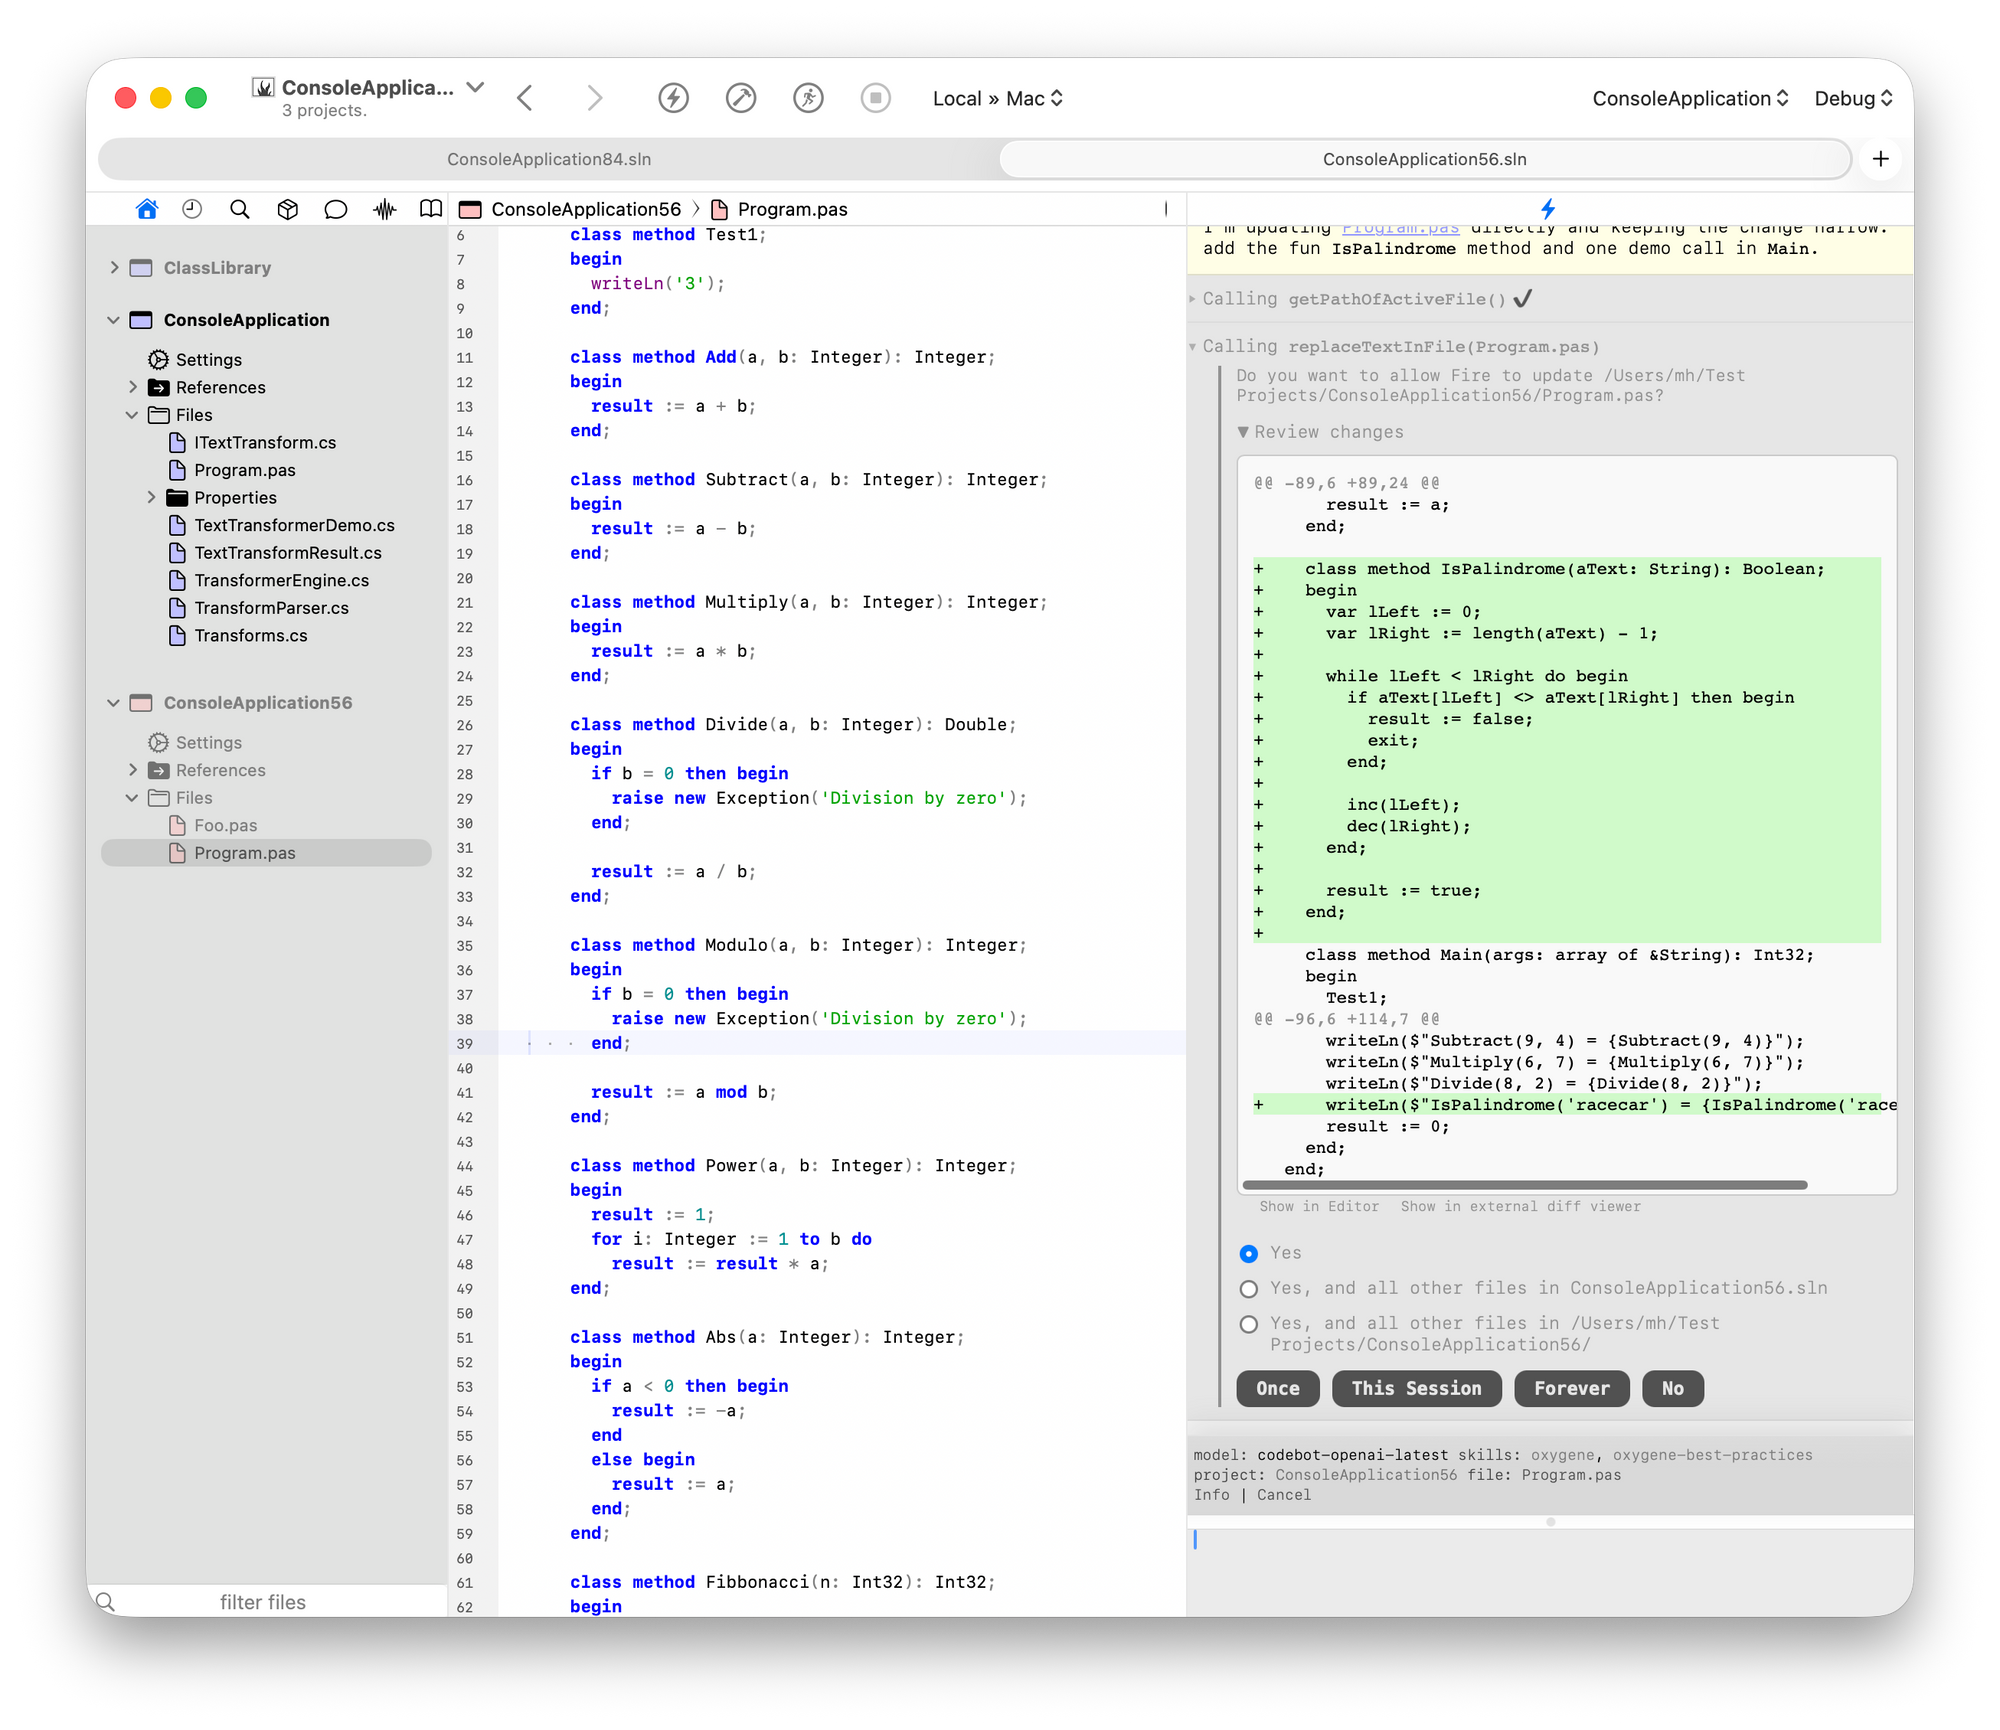Open the ConsoleApplication scheme dropdown
The width and height of the screenshot is (2000, 1730).
point(1690,98)
